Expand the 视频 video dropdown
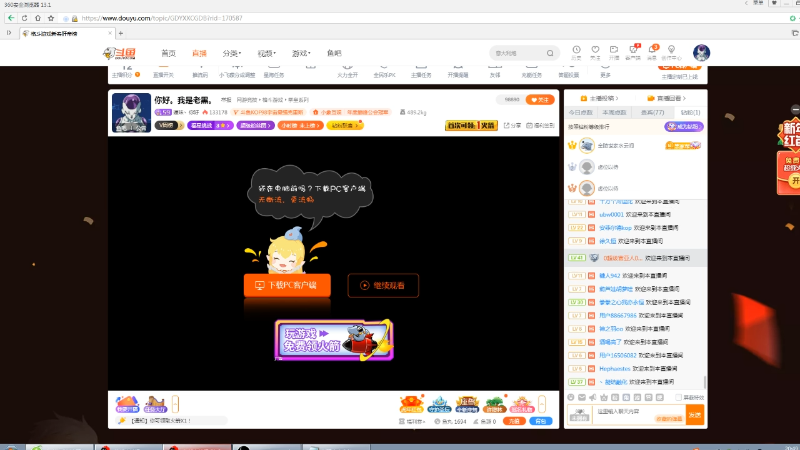This screenshot has height=450, width=800. point(266,53)
